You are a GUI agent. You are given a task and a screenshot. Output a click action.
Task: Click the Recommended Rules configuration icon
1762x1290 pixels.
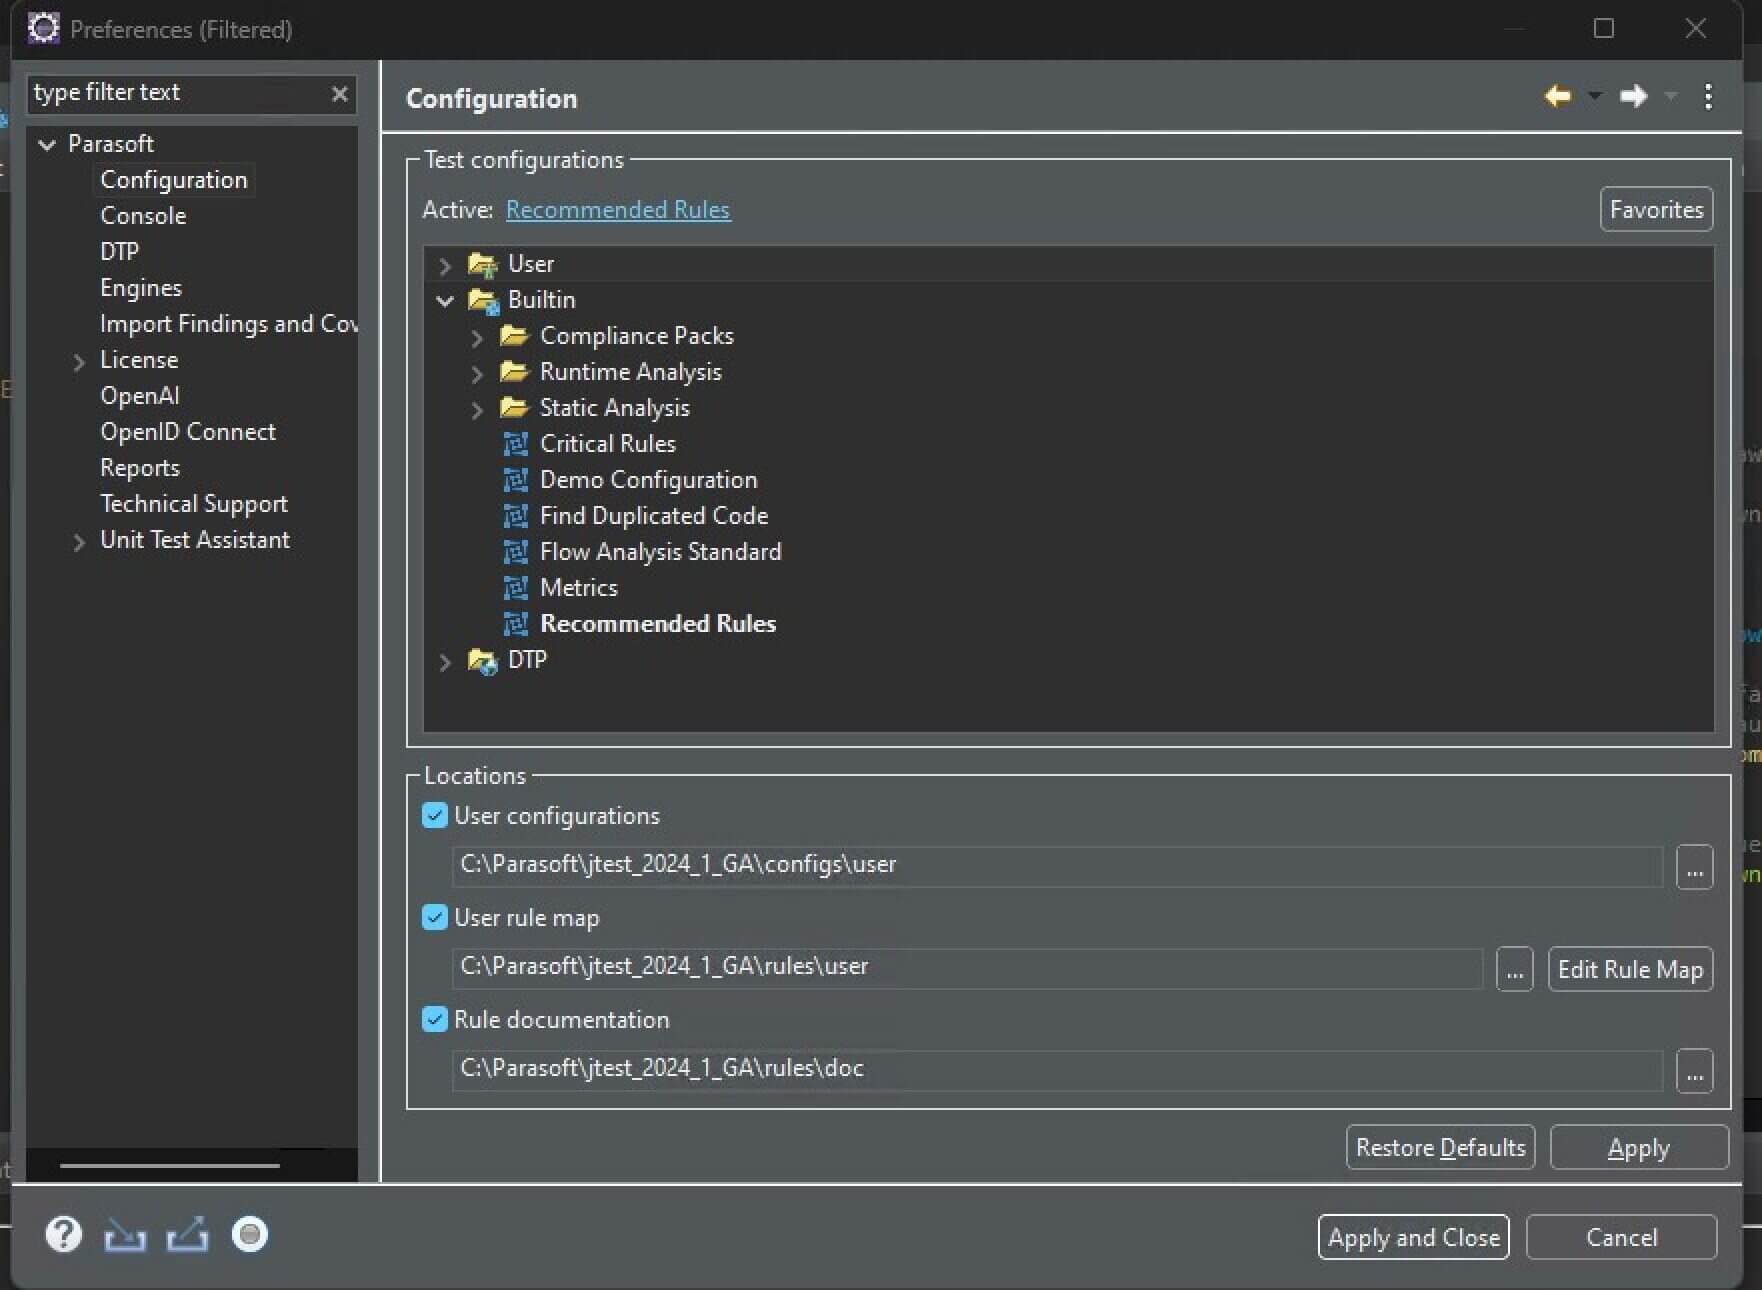[x=516, y=624]
